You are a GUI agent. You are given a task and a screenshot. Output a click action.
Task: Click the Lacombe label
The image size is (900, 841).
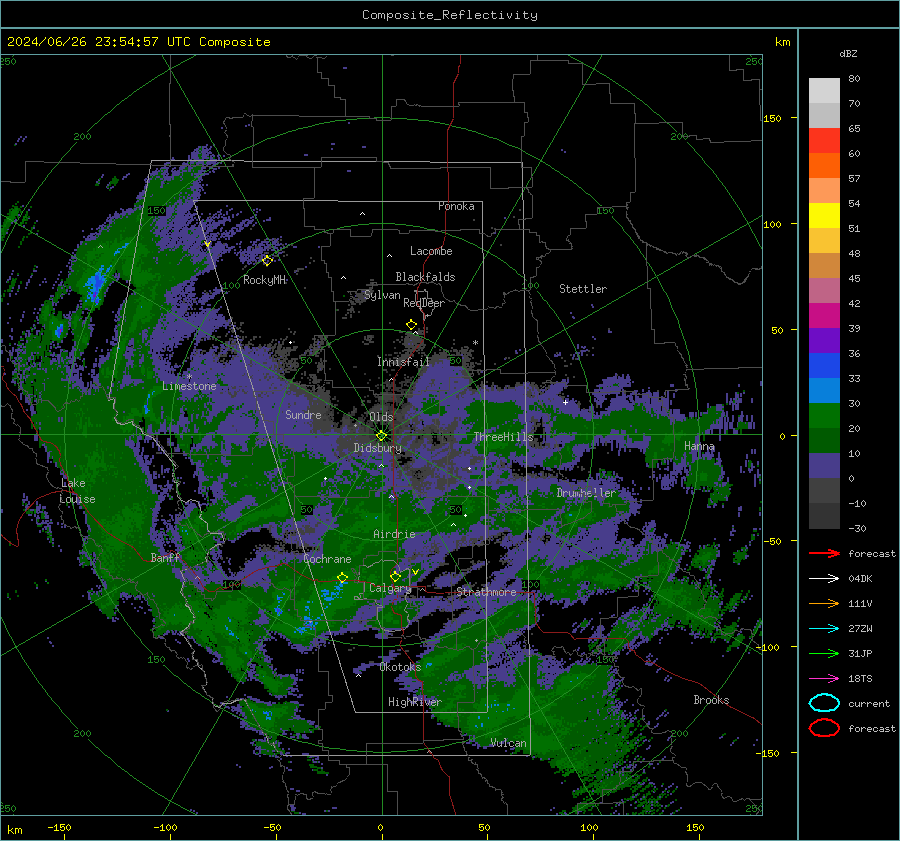tap(431, 251)
